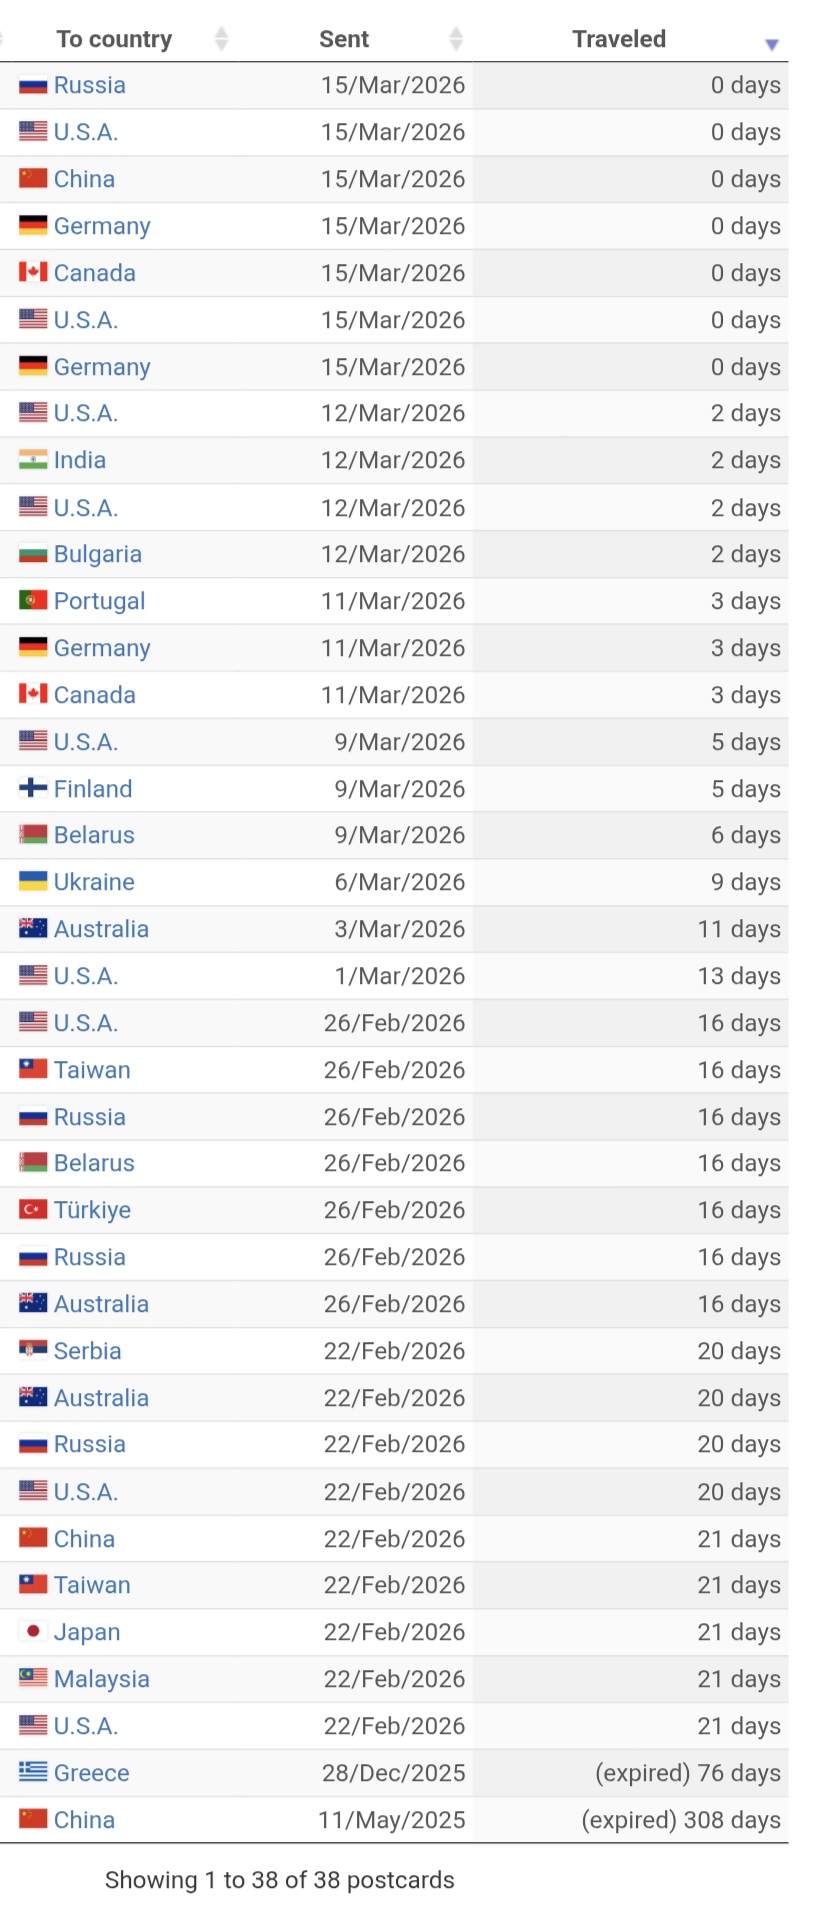The height and width of the screenshot is (1910, 820).
Task: Open the Türkiye country link
Action: (x=92, y=1210)
